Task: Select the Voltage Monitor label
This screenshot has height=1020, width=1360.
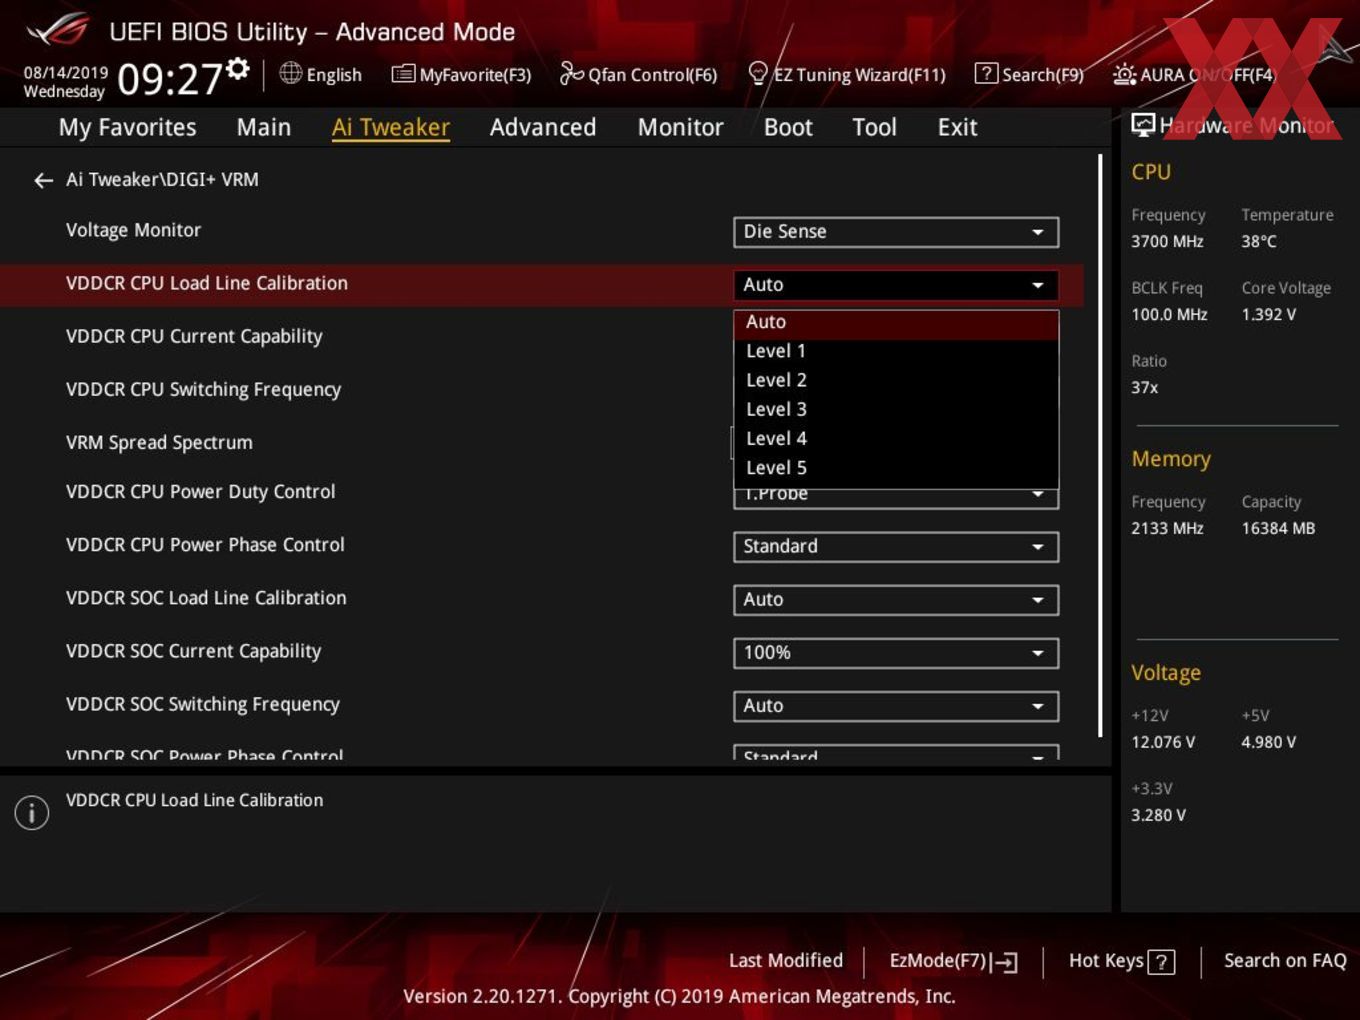Action: 133,230
